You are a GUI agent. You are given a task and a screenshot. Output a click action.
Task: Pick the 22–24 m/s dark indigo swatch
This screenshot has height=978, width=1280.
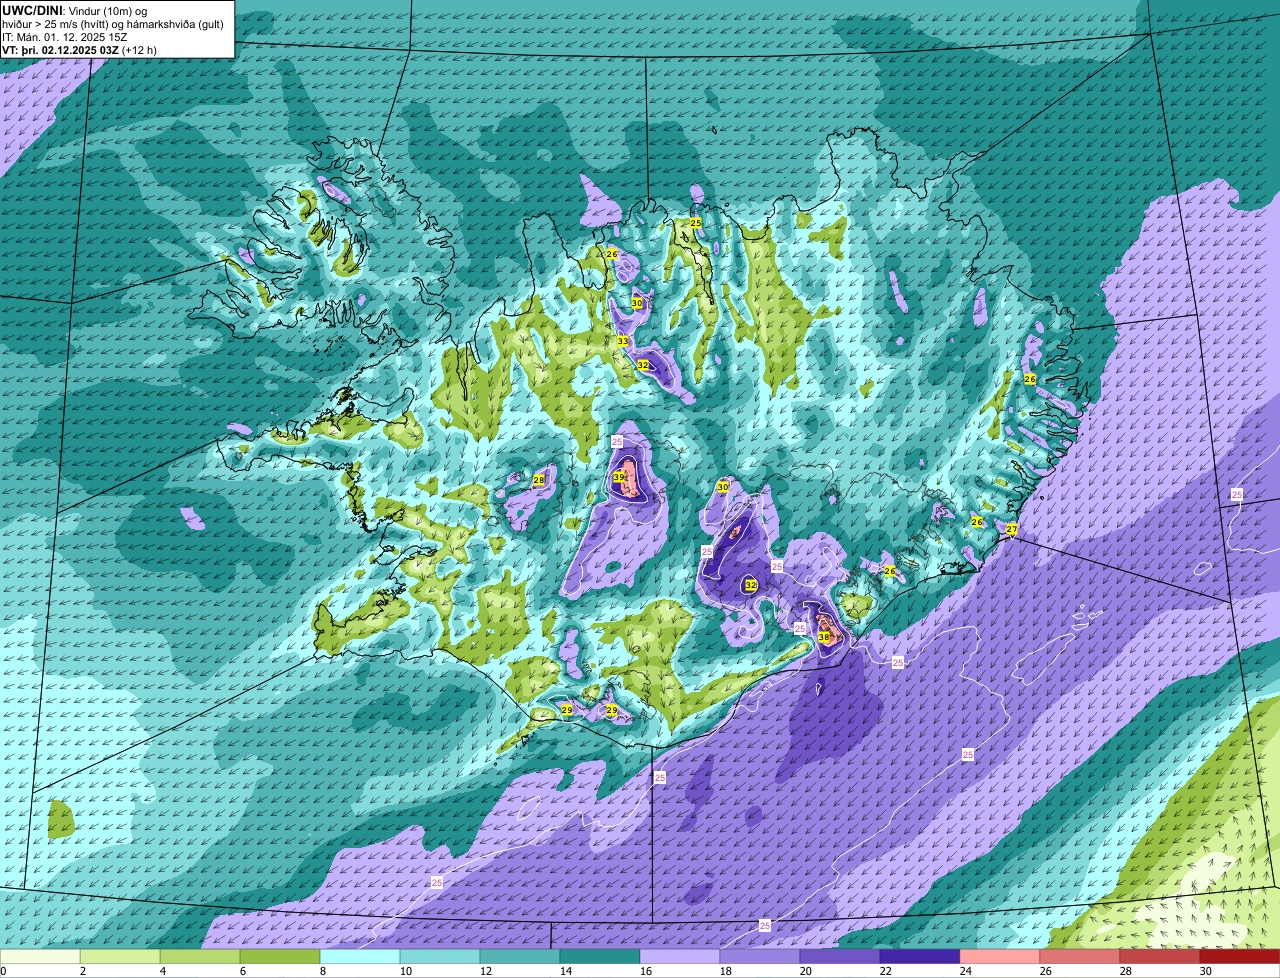[x=920, y=957]
